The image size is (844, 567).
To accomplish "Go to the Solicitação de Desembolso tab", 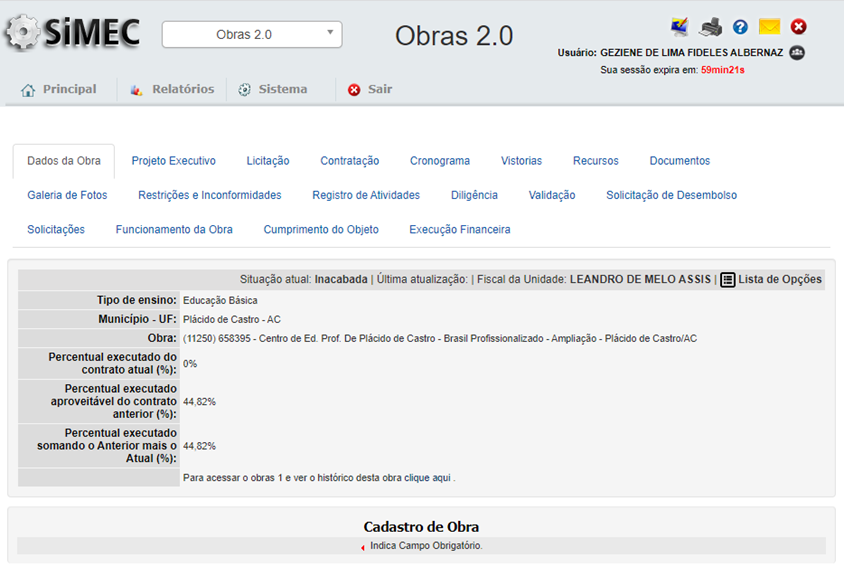I will [671, 195].
